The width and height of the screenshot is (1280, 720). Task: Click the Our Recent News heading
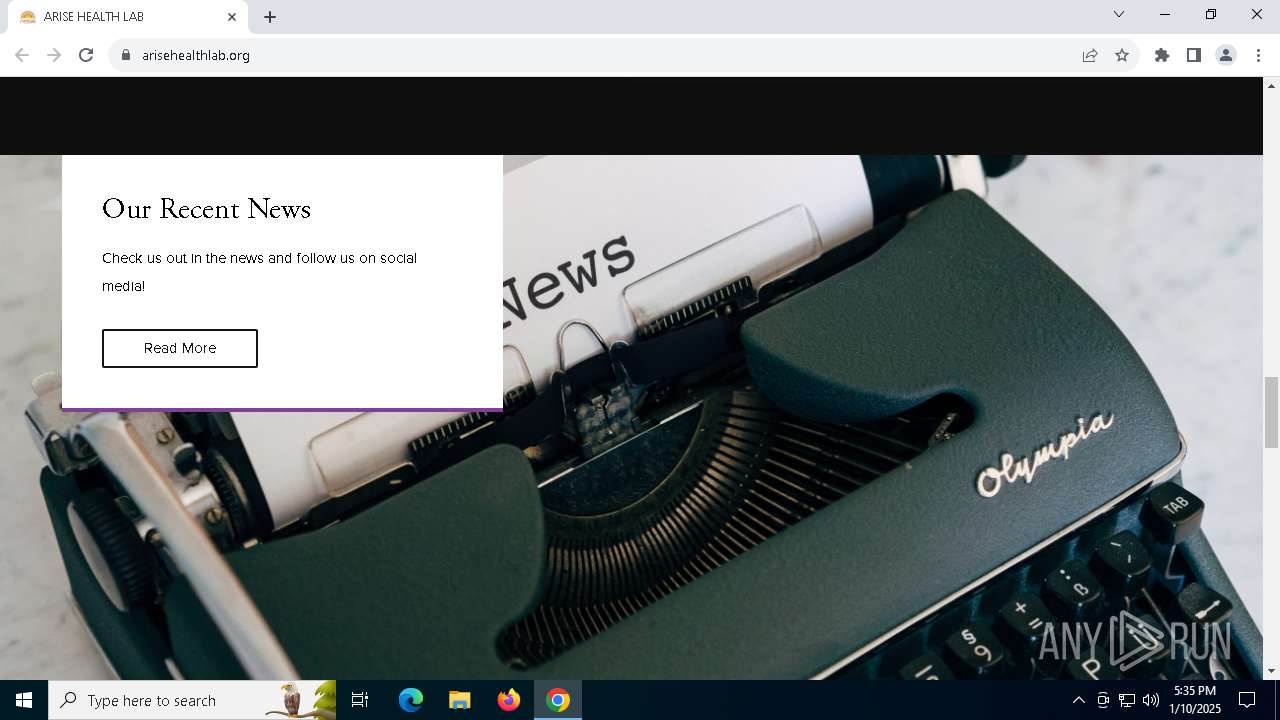pos(206,209)
